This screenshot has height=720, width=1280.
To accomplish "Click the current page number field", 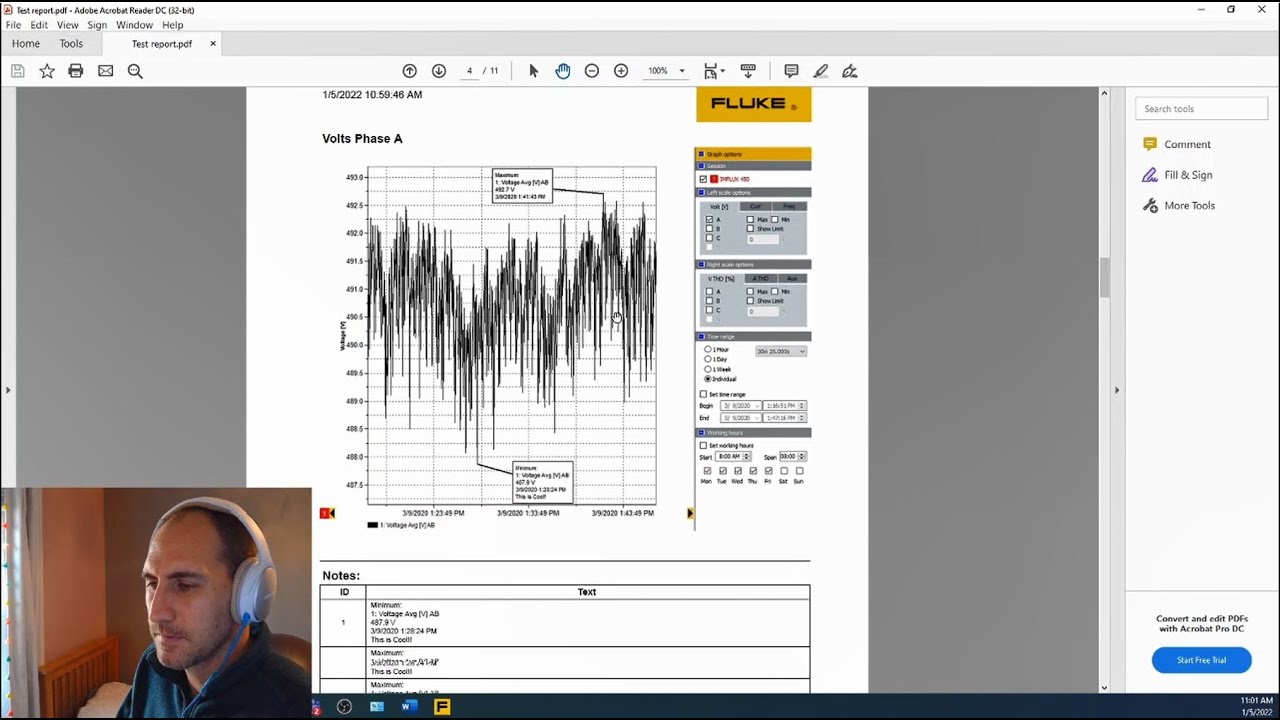I will tap(469, 71).
